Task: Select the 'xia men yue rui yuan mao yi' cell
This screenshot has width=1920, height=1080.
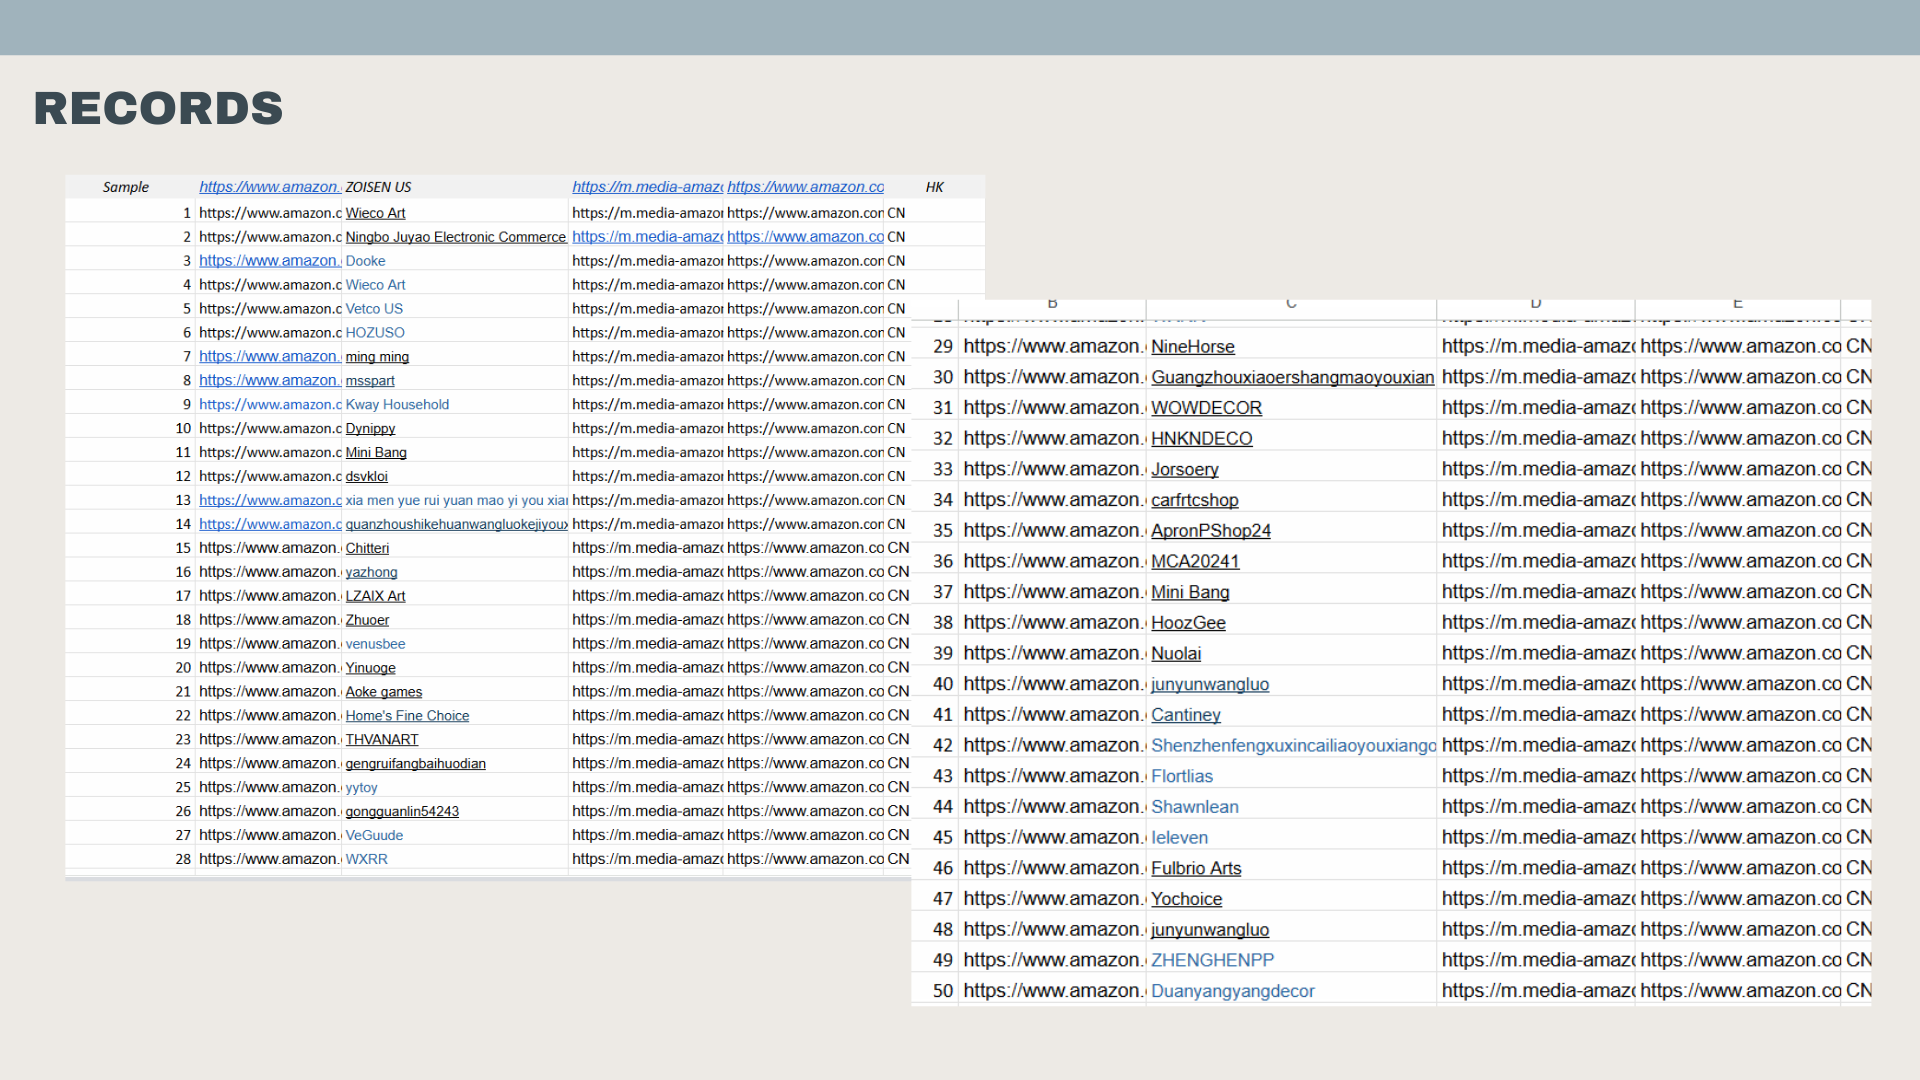Action: pos(456,501)
